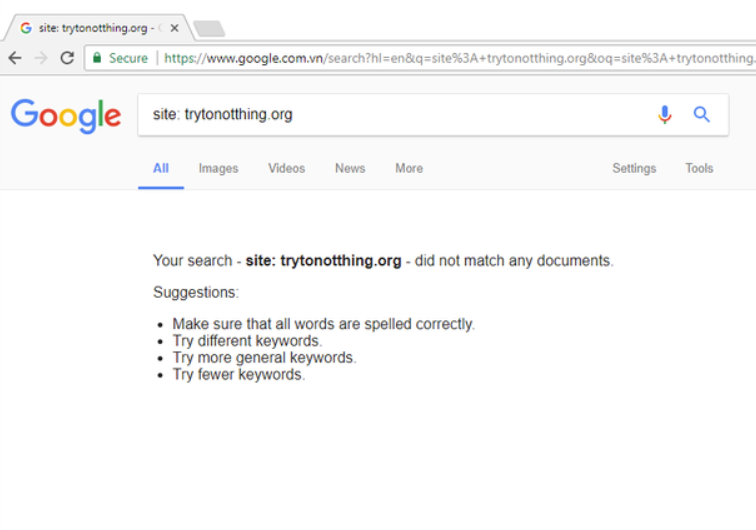The height and width of the screenshot is (530, 756).
Task: Click the green padlock security icon
Action: pos(97,58)
